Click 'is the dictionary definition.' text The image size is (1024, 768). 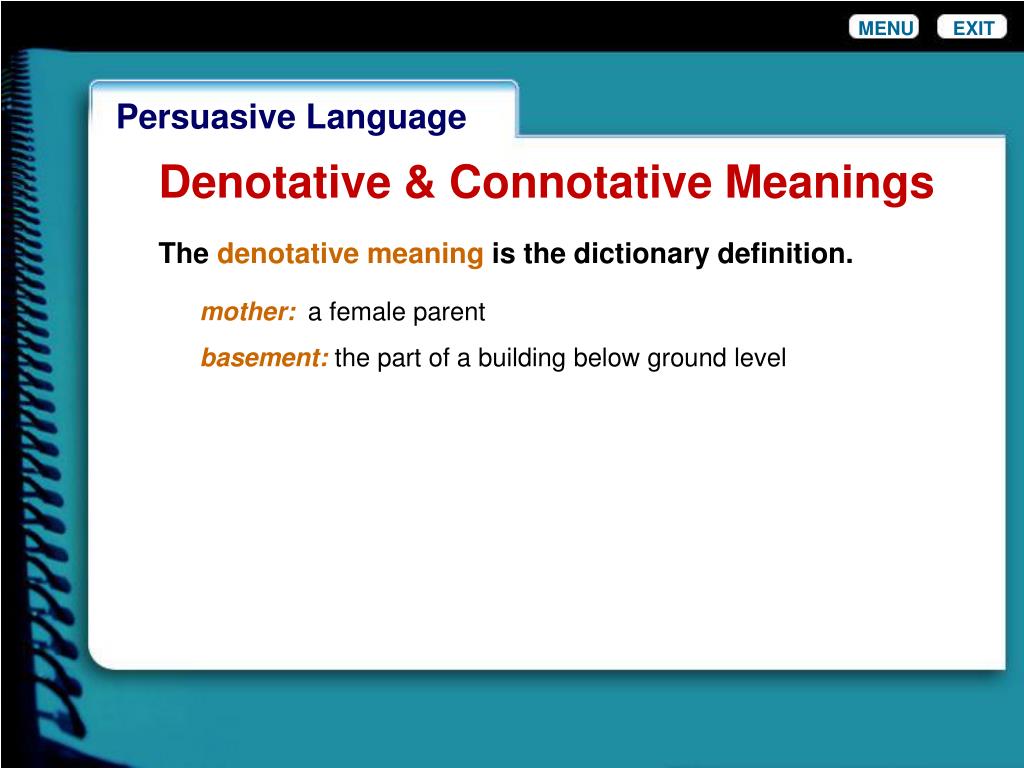click(x=673, y=253)
